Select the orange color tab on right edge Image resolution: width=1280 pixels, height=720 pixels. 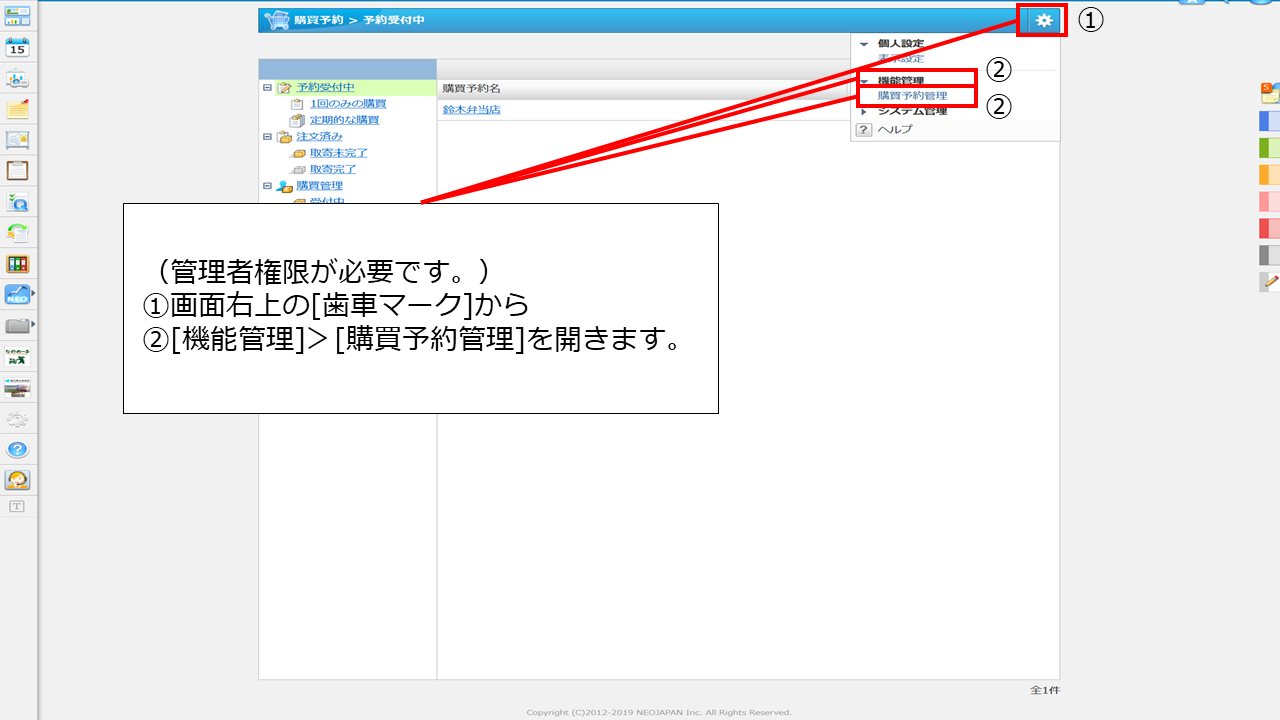click(1269, 175)
